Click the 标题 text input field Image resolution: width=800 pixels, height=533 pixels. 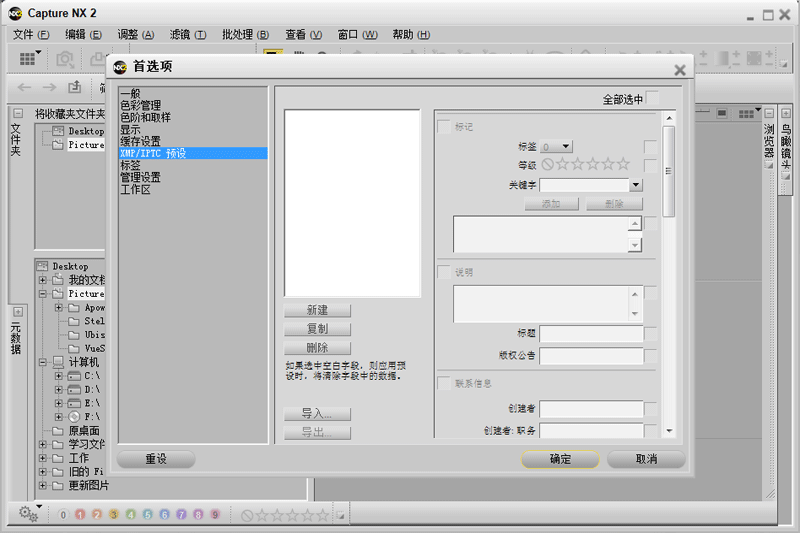tap(591, 334)
